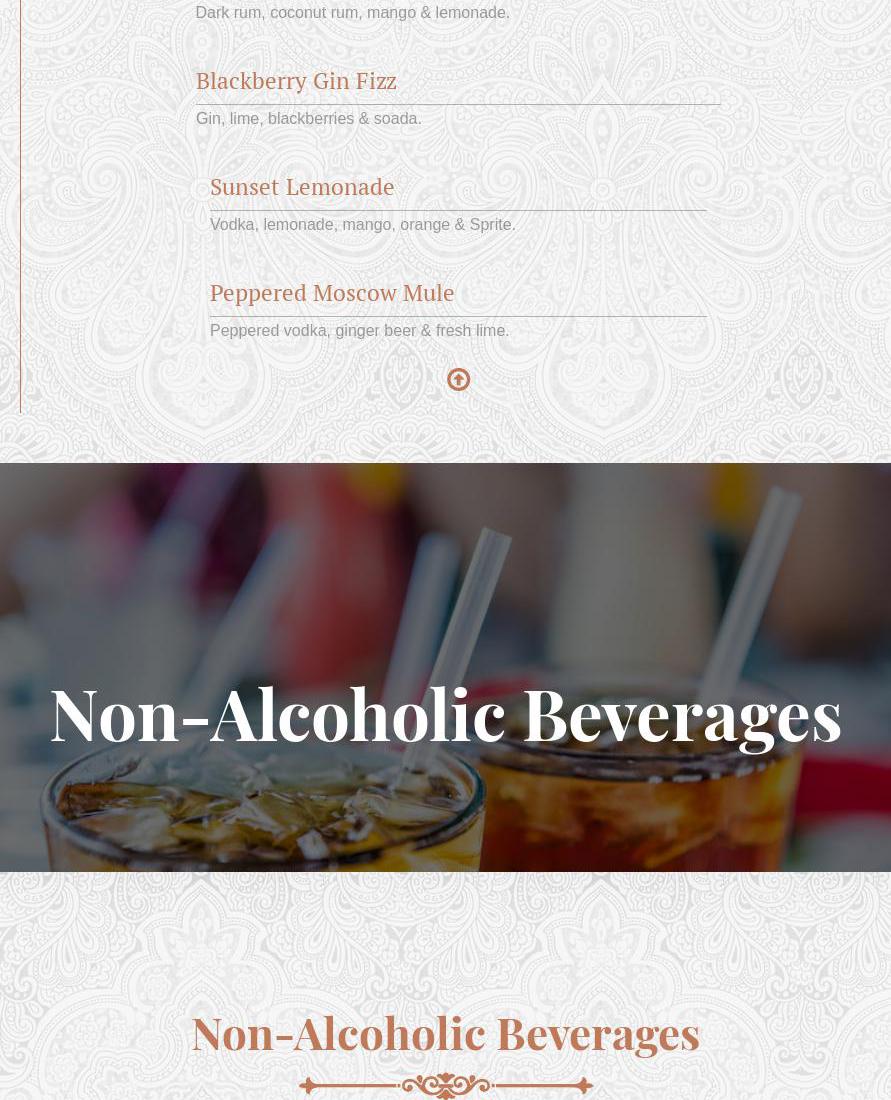
Task: Click the vodka, lemonade, mango description text
Action: tap(363, 224)
